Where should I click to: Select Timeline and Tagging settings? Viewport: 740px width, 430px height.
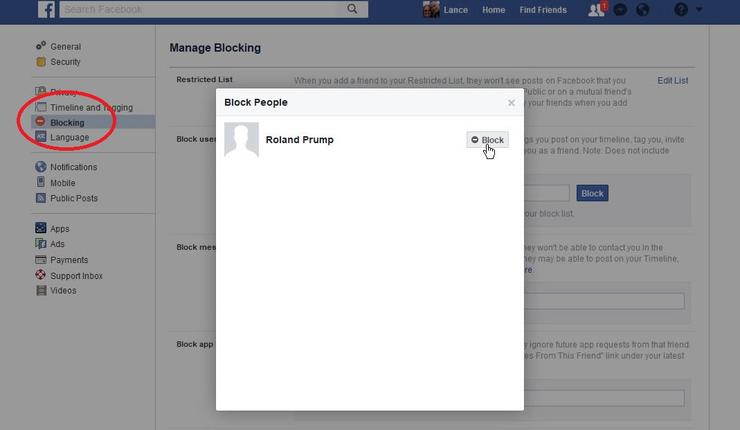(x=92, y=108)
